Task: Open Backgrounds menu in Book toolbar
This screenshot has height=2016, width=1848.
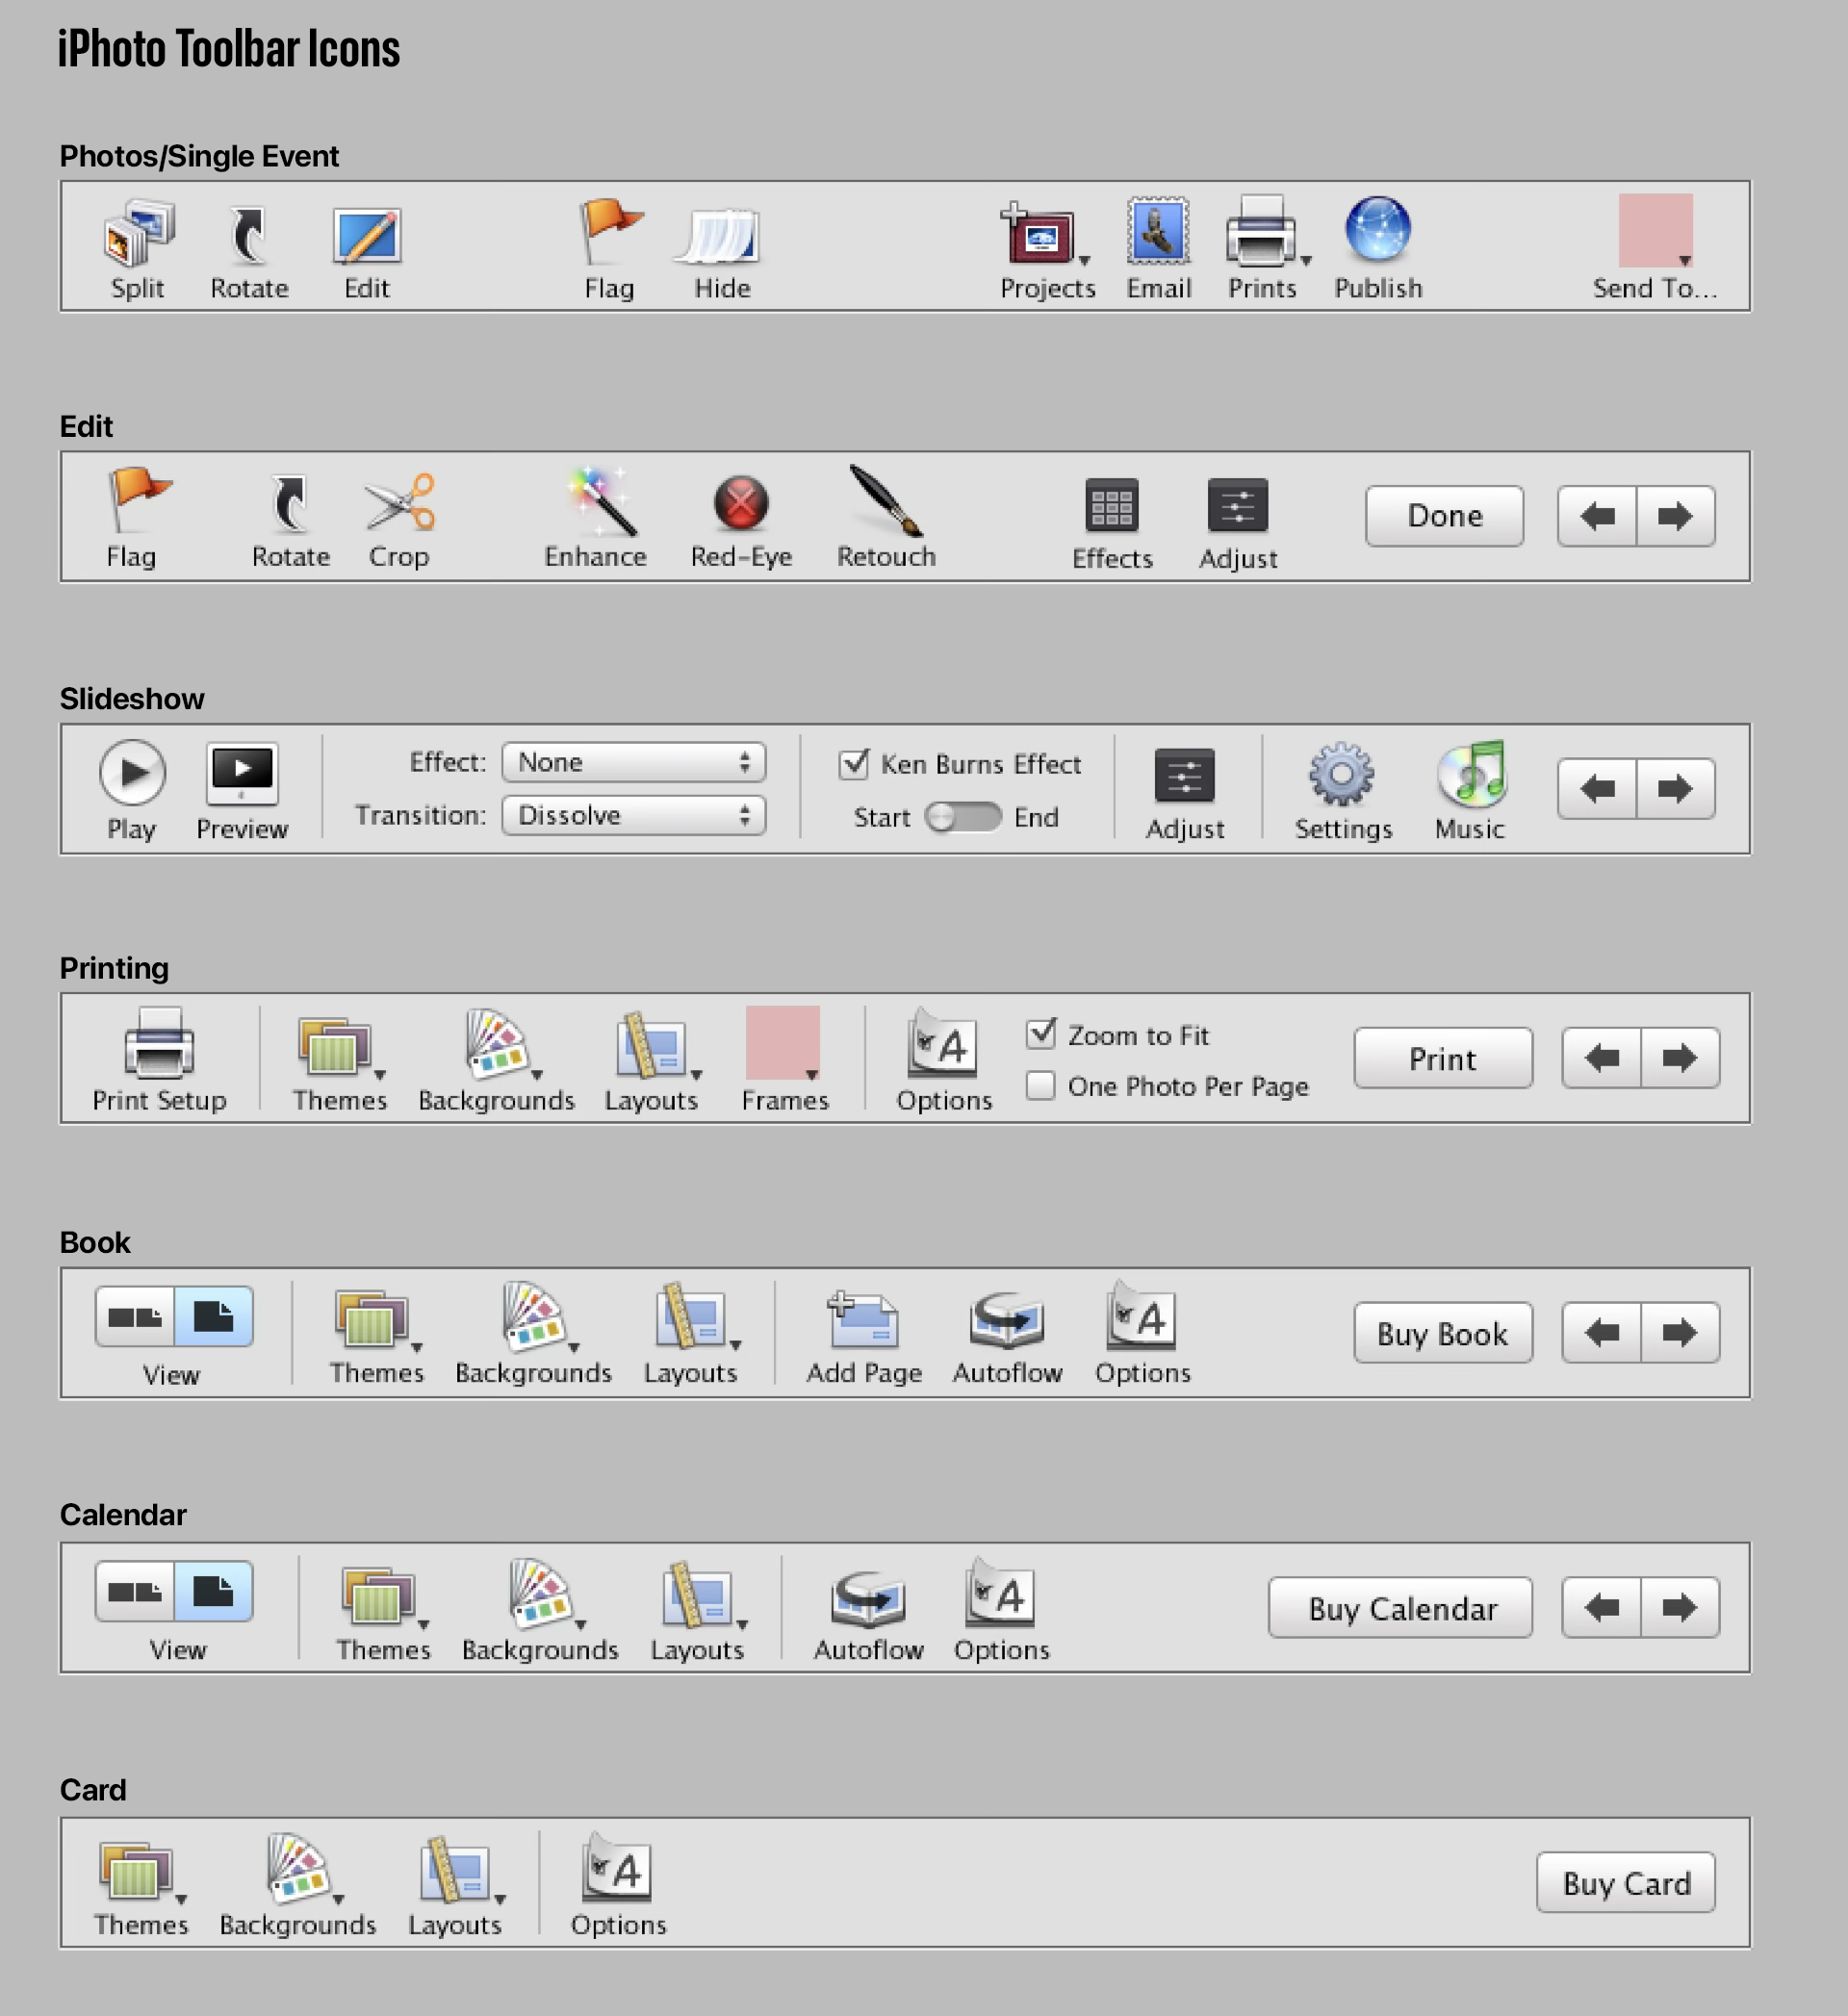Action: [539, 1317]
